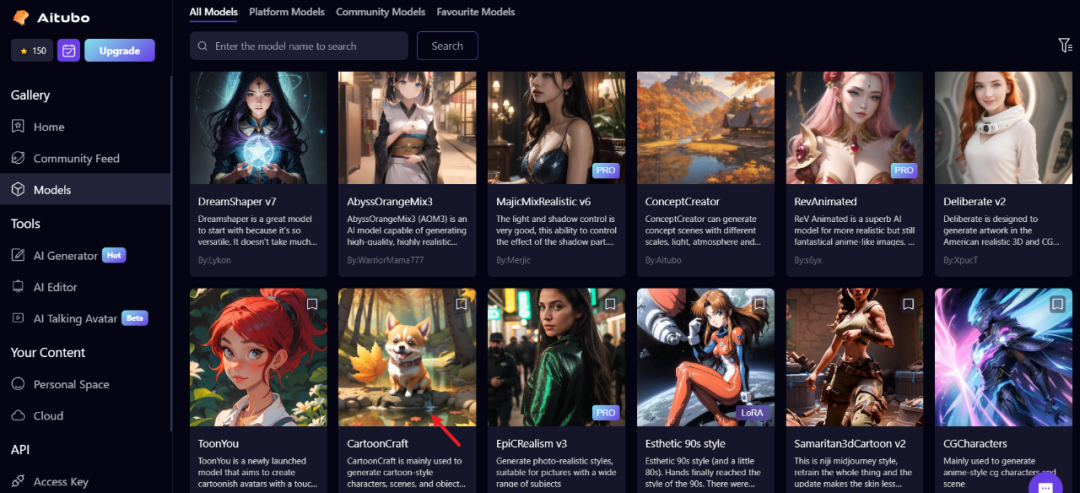Bookmark the ToonYou model
Screen dimensions: 1080x493
point(312,304)
